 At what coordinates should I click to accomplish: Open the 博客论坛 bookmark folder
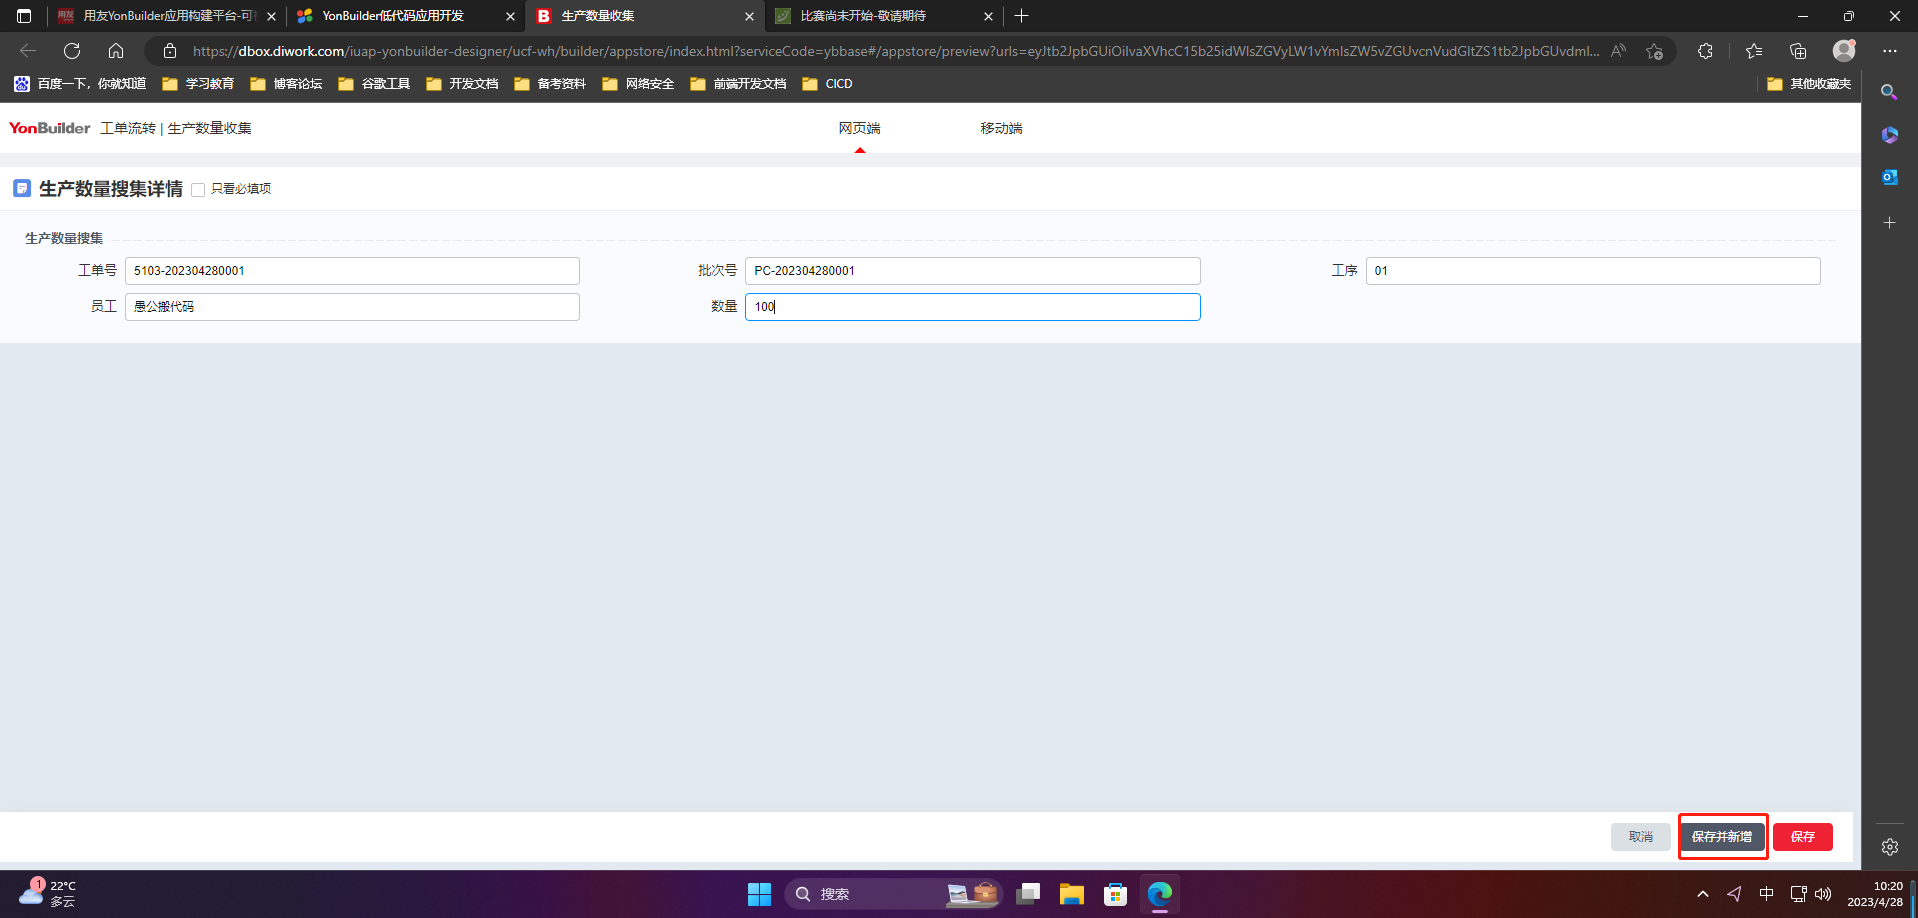point(286,84)
